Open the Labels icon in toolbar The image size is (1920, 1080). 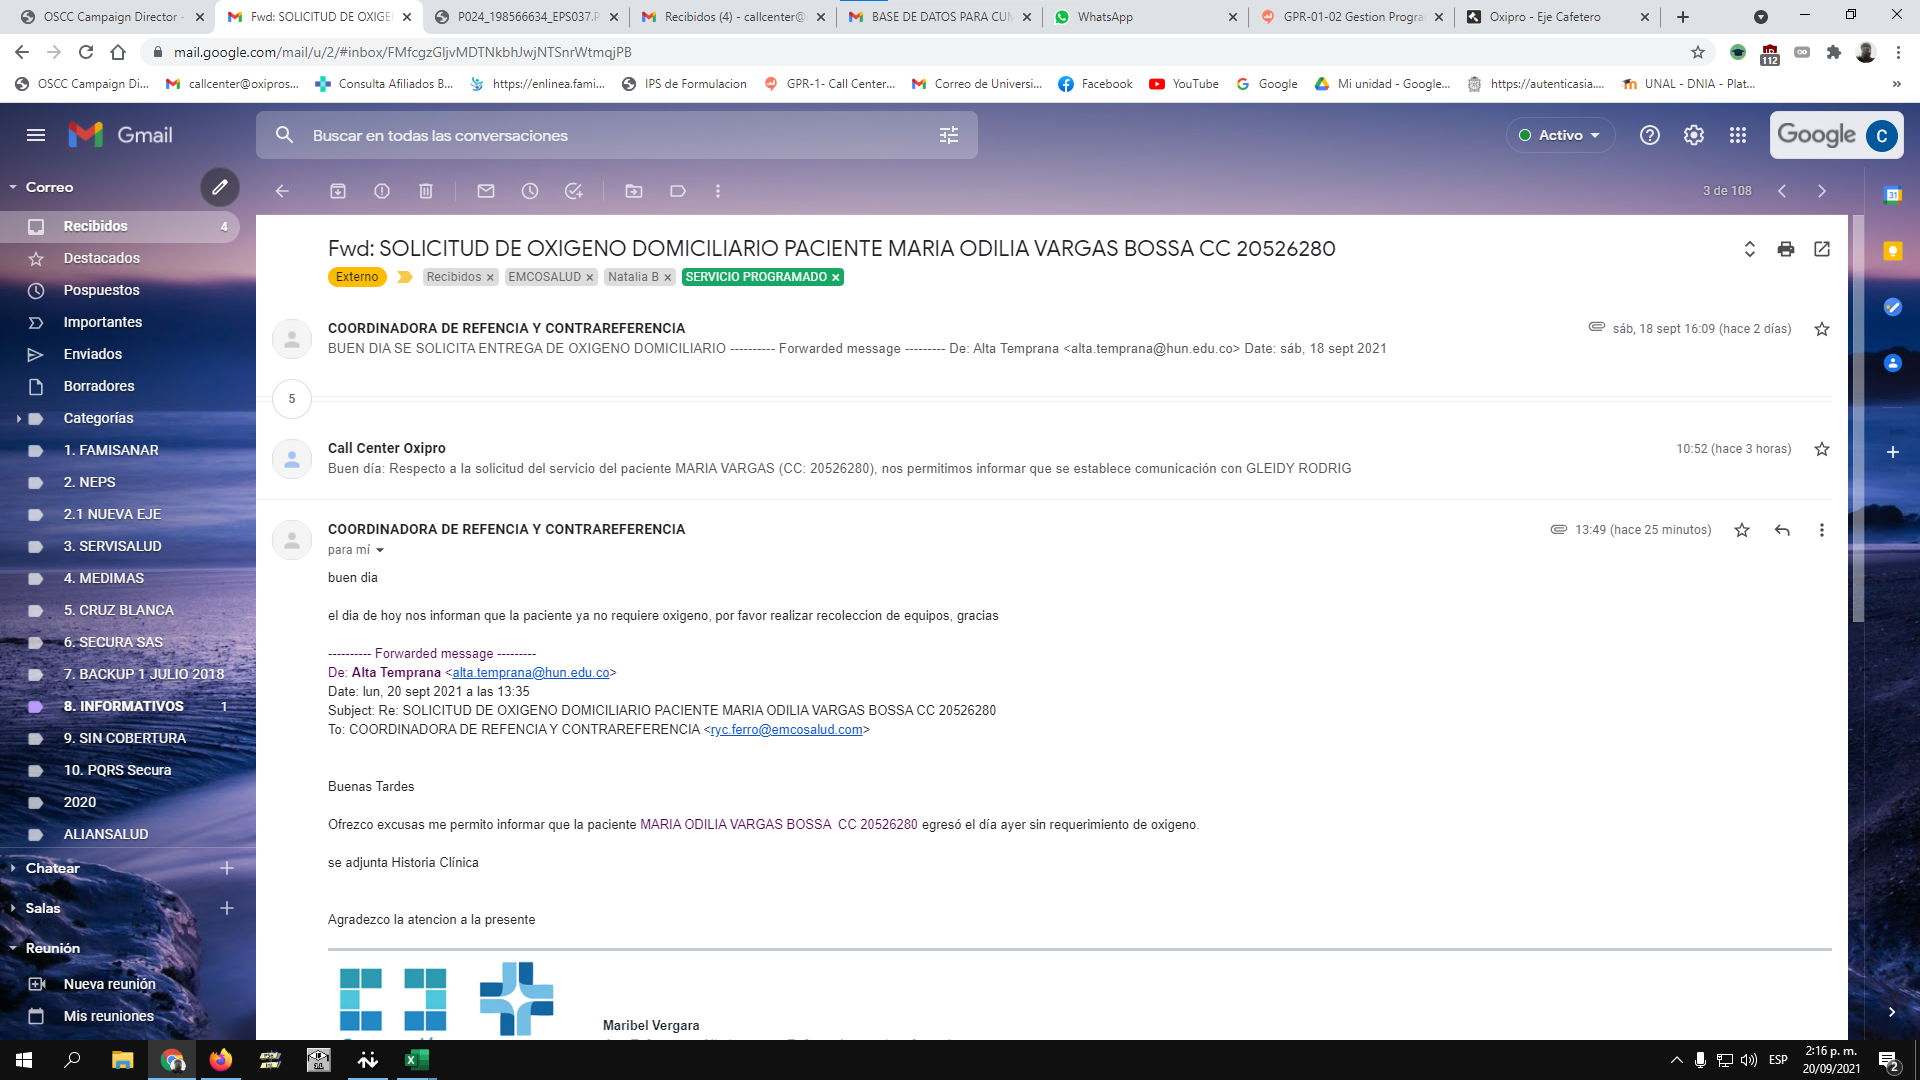pos(678,191)
